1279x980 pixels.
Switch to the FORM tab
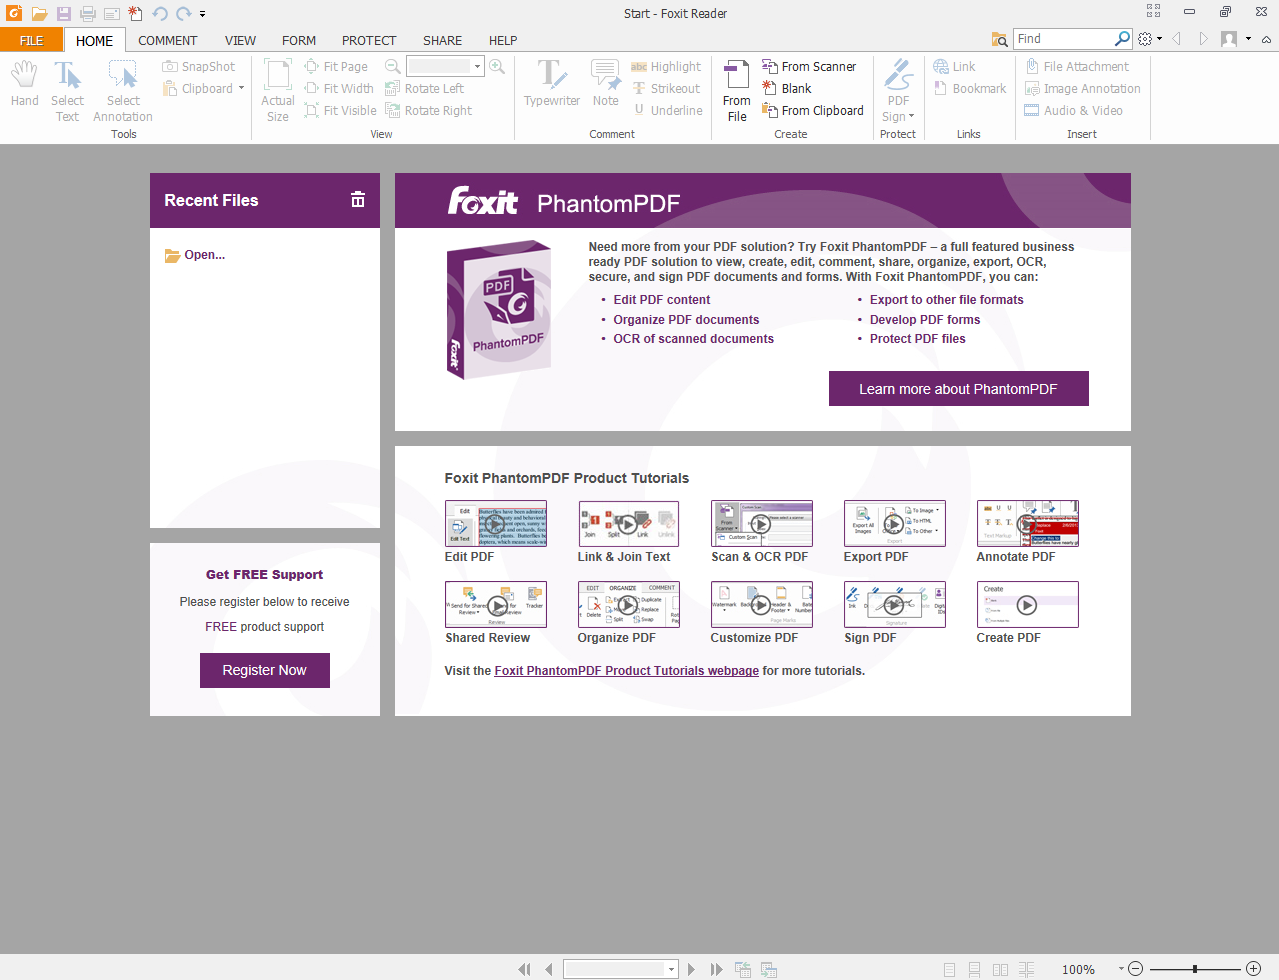click(x=299, y=41)
